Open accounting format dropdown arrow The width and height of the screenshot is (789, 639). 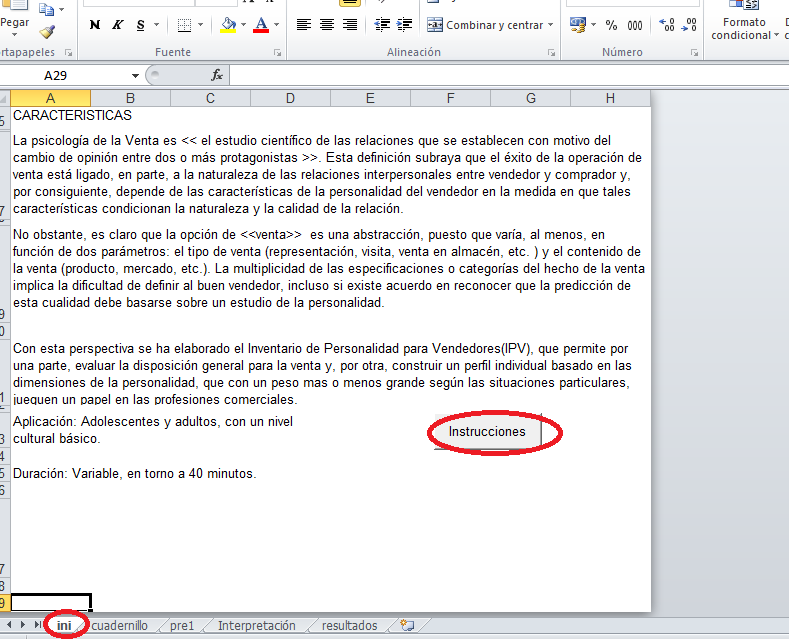click(594, 25)
